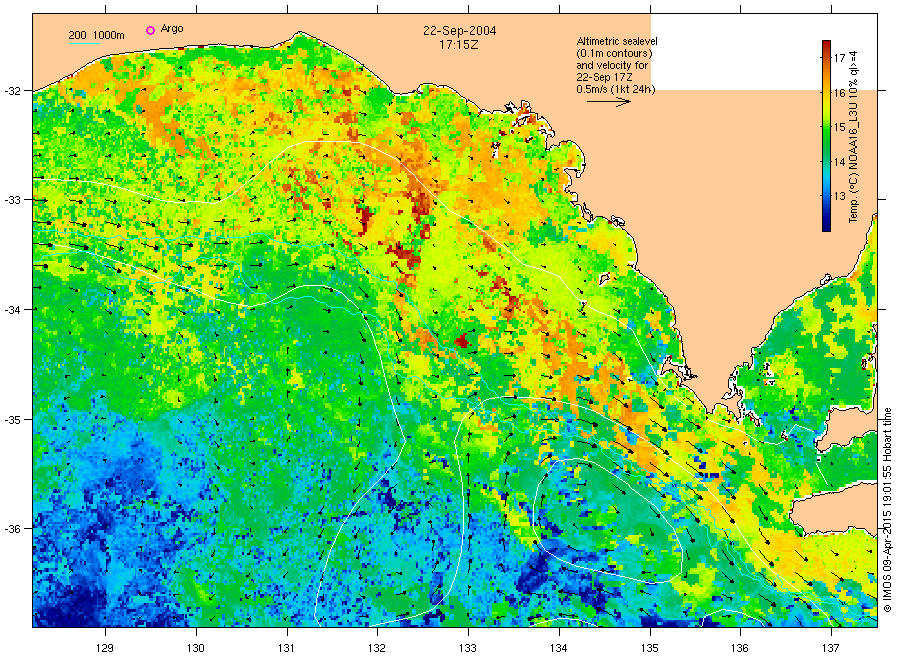Click the 'Argo' legend label
The height and width of the screenshot is (660, 900).
click(172, 29)
